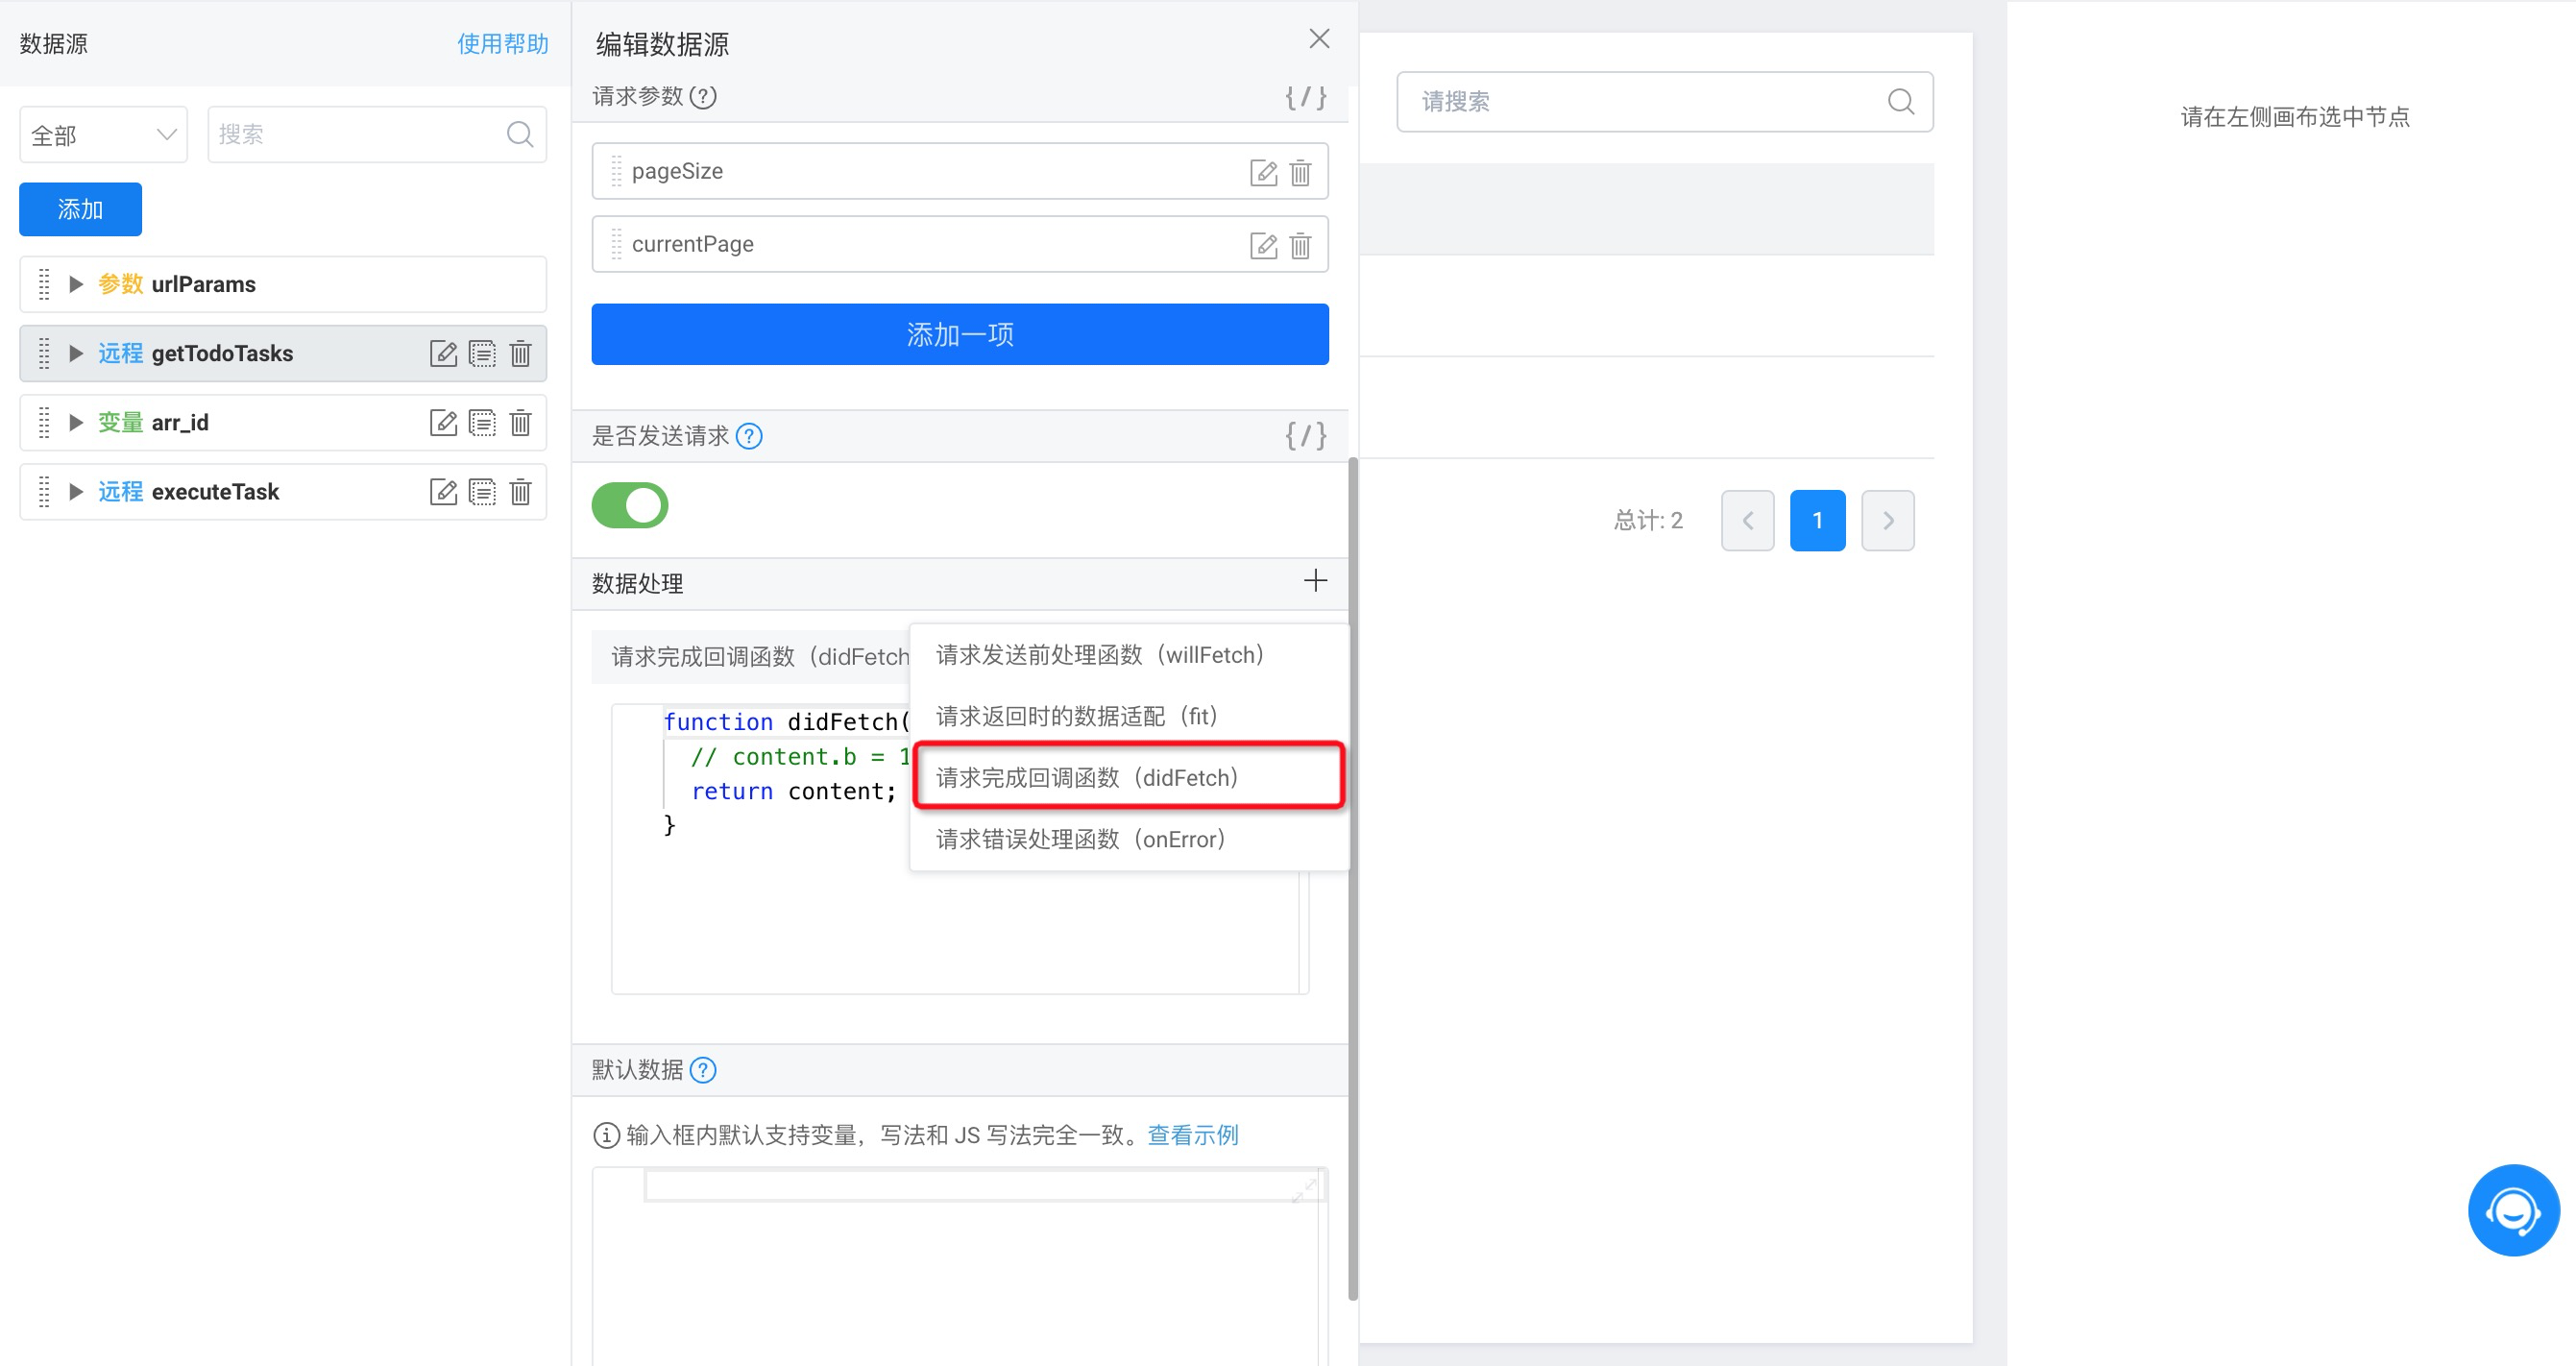Click the blue 添加 button
This screenshot has height=1366, width=2576.
(80, 209)
